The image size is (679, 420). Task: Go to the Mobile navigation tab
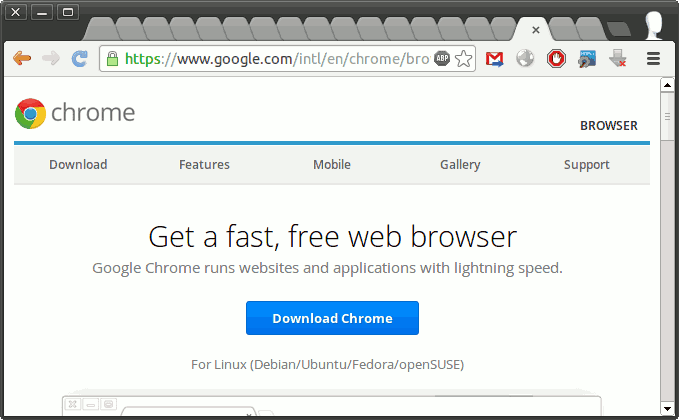331,165
